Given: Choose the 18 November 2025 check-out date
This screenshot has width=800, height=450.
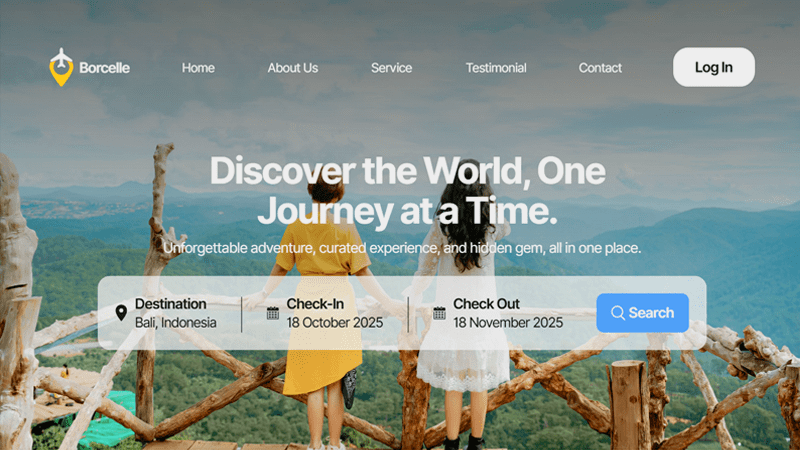Looking at the screenshot, I should (508, 322).
